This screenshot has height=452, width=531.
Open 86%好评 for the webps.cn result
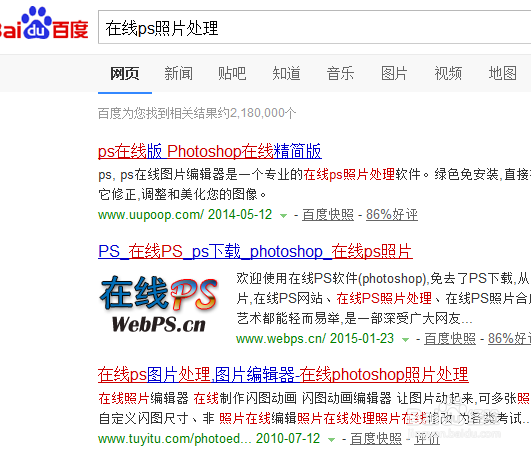click(509, 339)
